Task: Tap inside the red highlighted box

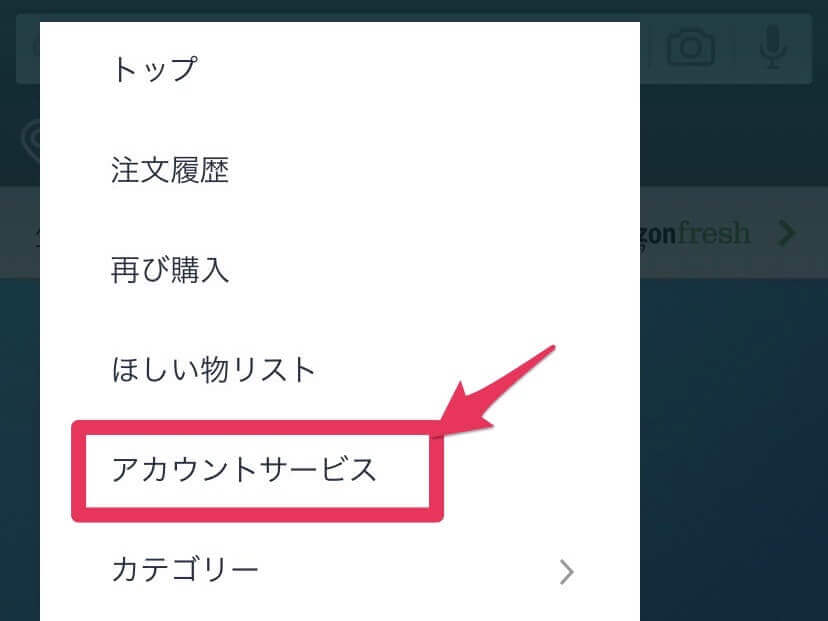Action: 257,471
